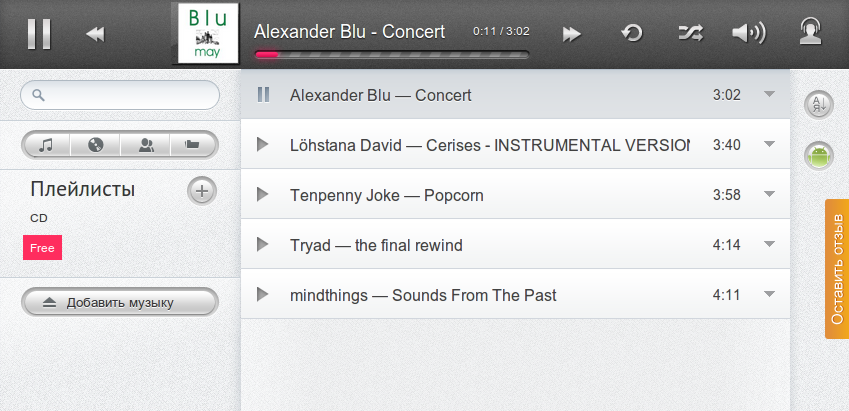Viewport: 849px width, 411px height.
Task: Open dropdown for mindthings — Sounds From The Past
Action: tap(769, 294)
